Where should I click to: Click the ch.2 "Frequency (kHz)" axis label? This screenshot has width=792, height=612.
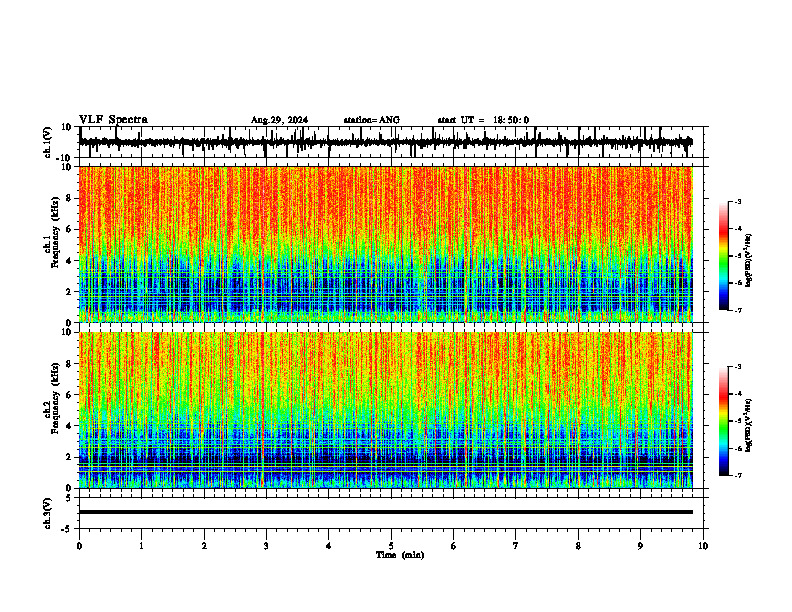pyautogui.click(x=55, y=398)
